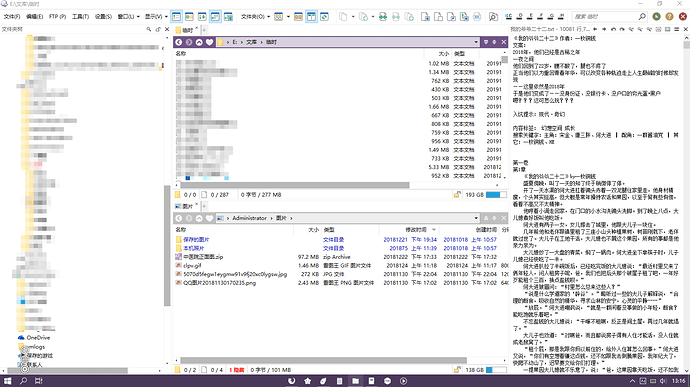Click the green refresh toolbar icon
Screen dimensions: 690x387
click(x=324, y=17)
